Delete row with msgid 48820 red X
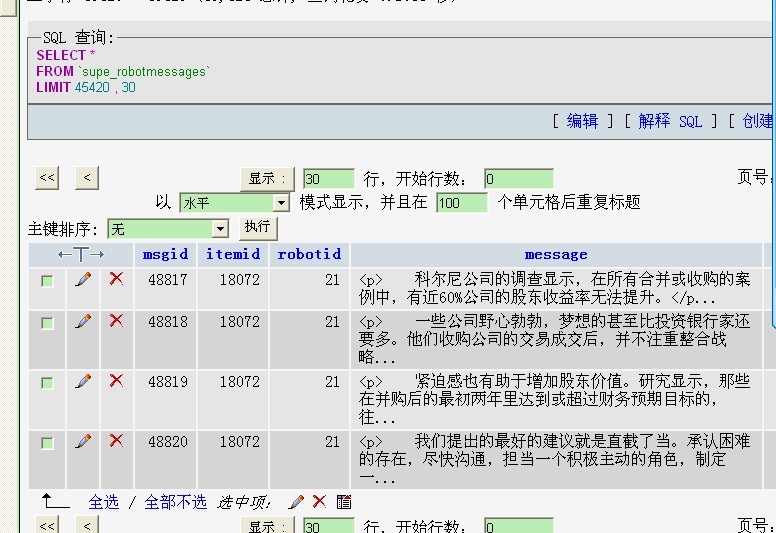Screen dimensions: 776x533 pos(116,440)
